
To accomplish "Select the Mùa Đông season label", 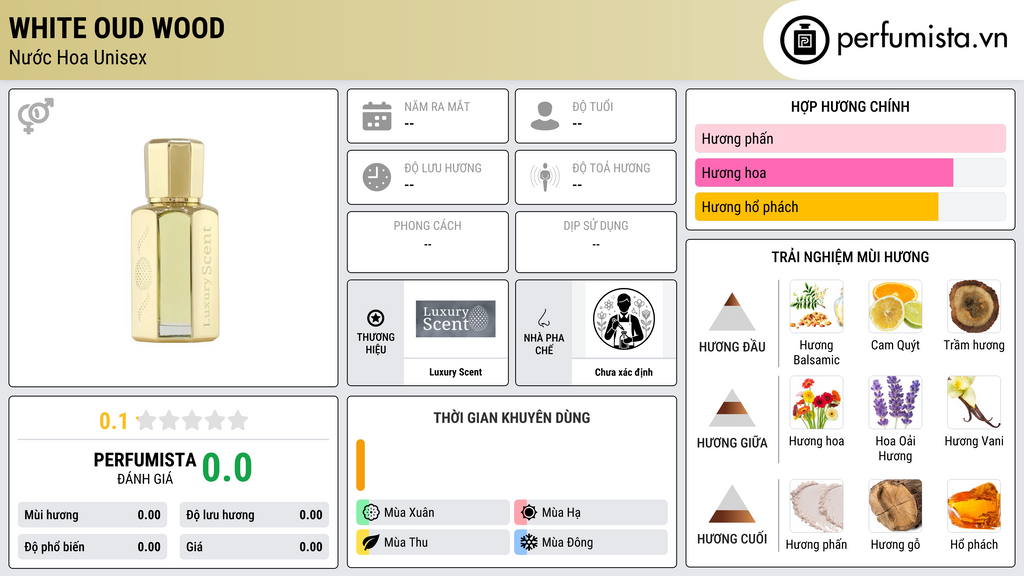I will click(568, 542).
